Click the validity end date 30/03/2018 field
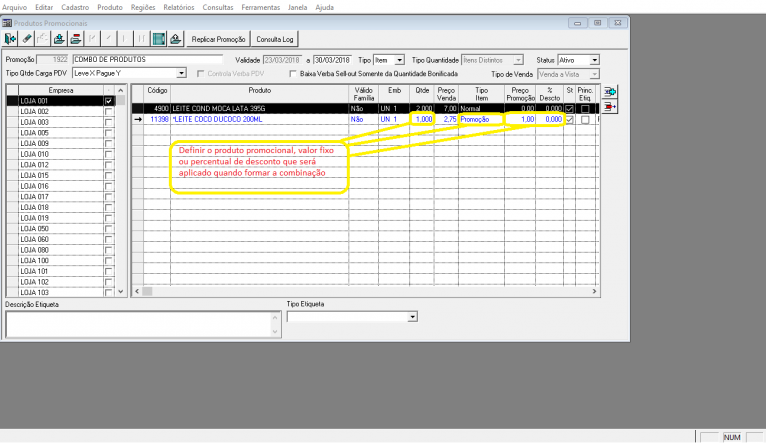Image resolution: width=766 pixels, height=443 pixels. pyautogui.click(x=332, y=60)
